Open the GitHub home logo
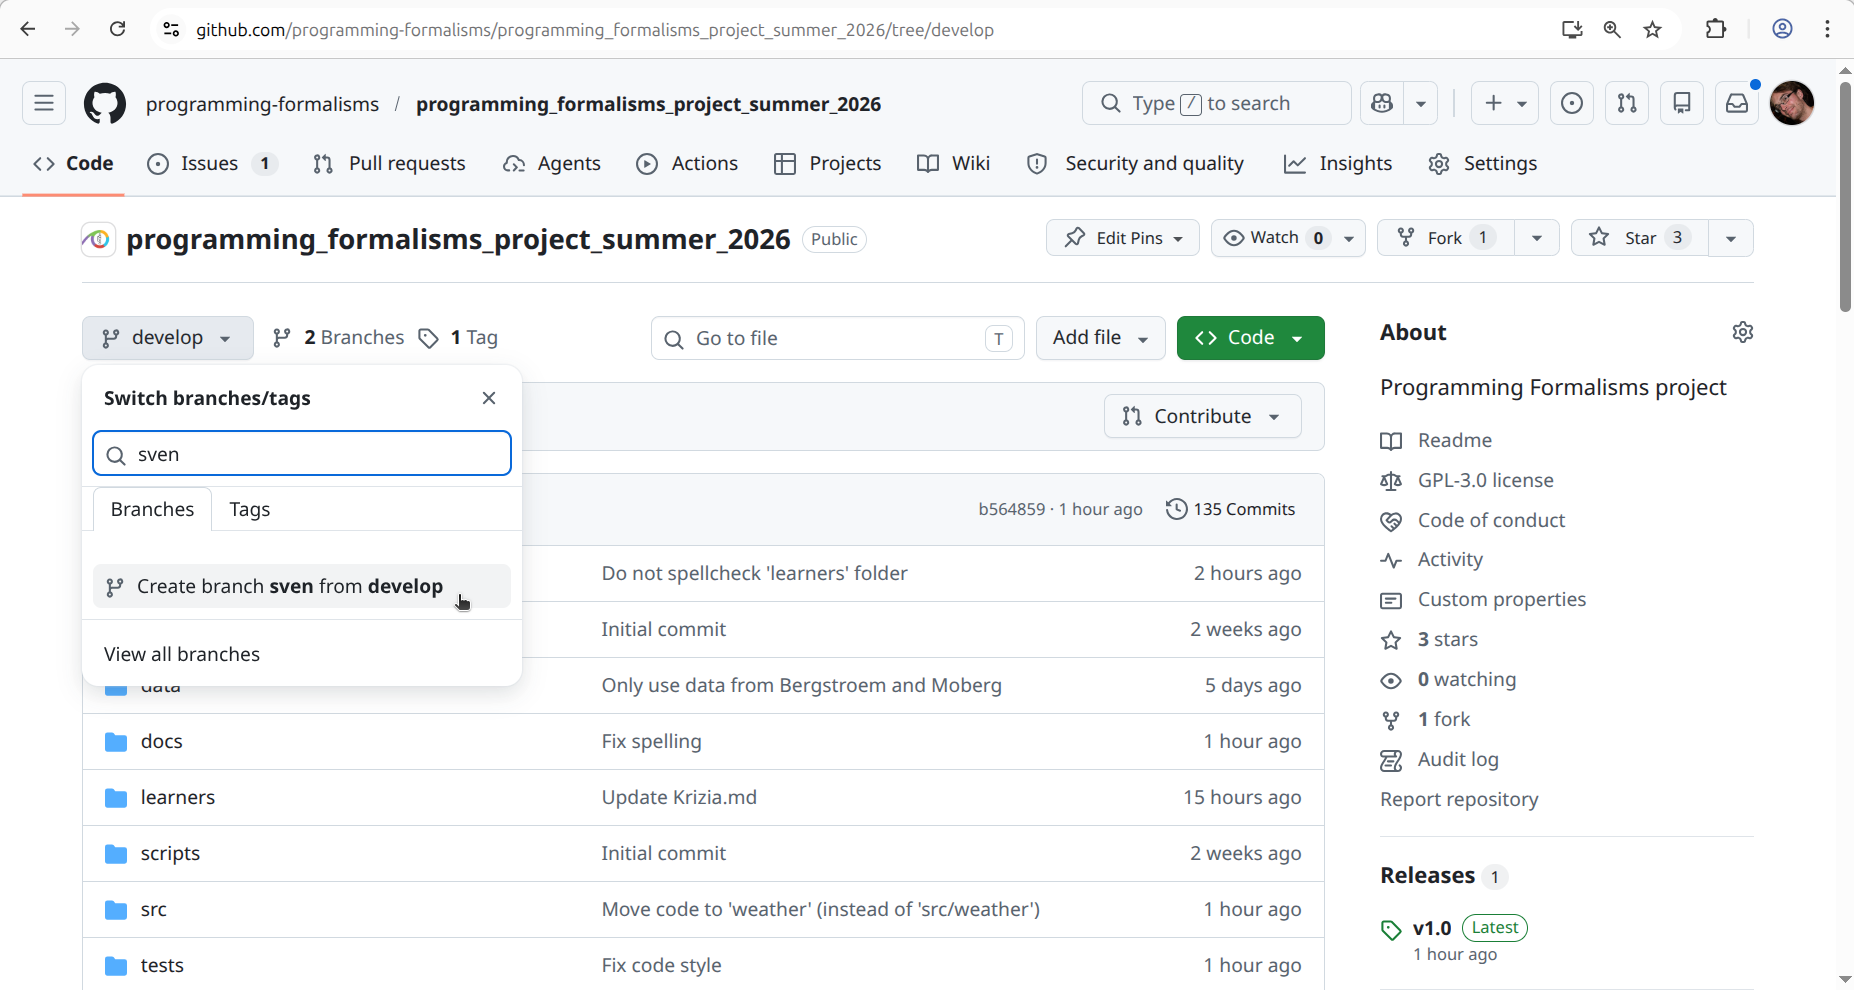 pos(104,104)
